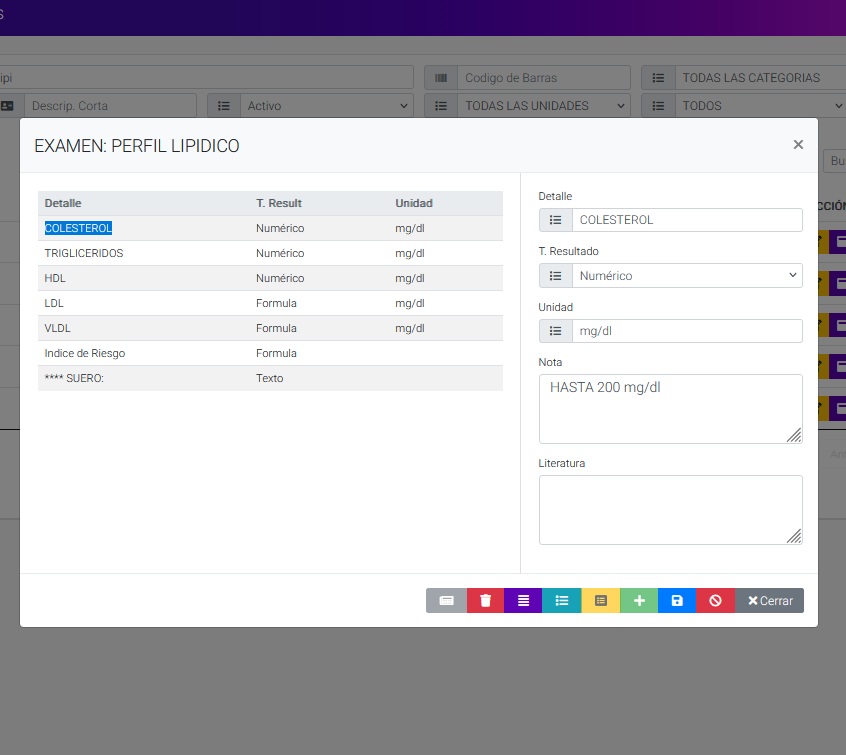Viewport: 846px width, 755px height.
Task: Click the teal bulleted list icon button
Action: (x=562, y=601)
